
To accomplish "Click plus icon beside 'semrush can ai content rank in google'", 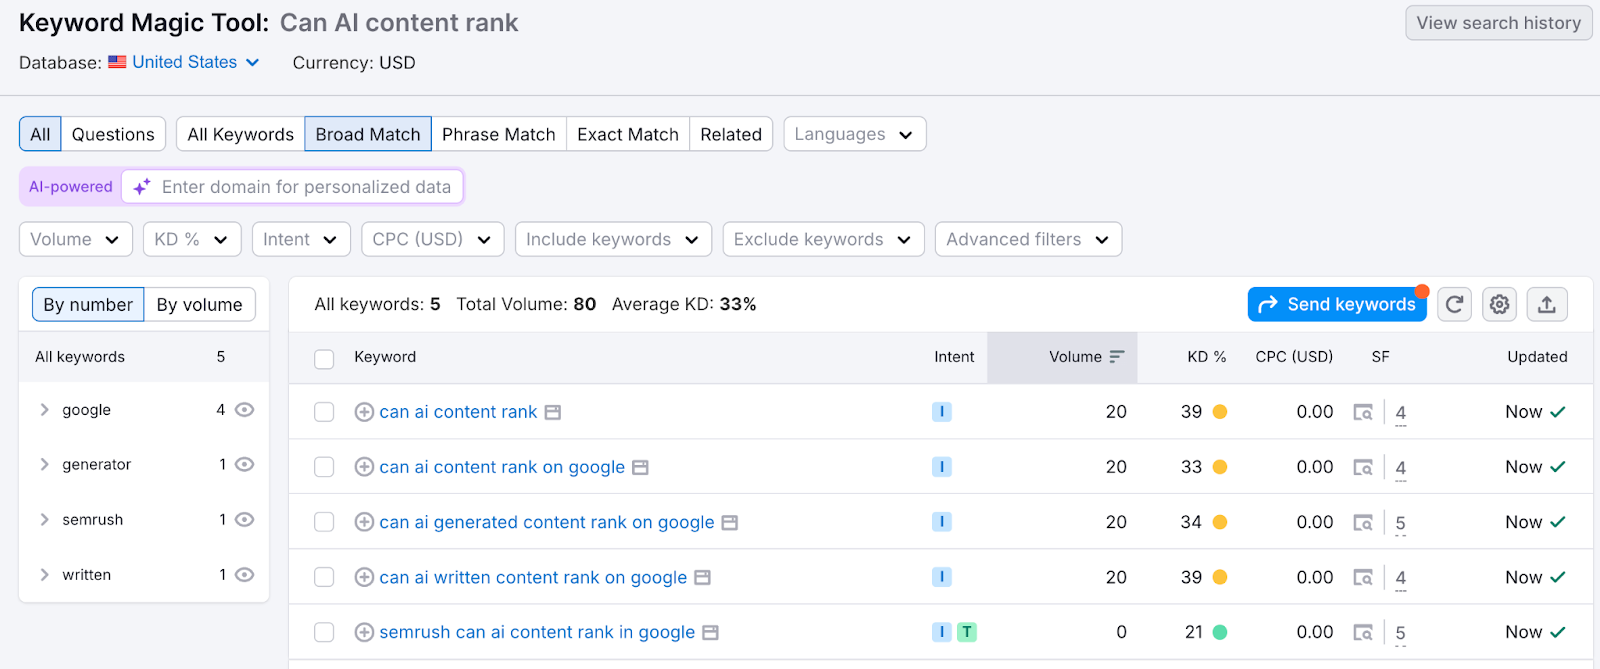I will [364, 632].
